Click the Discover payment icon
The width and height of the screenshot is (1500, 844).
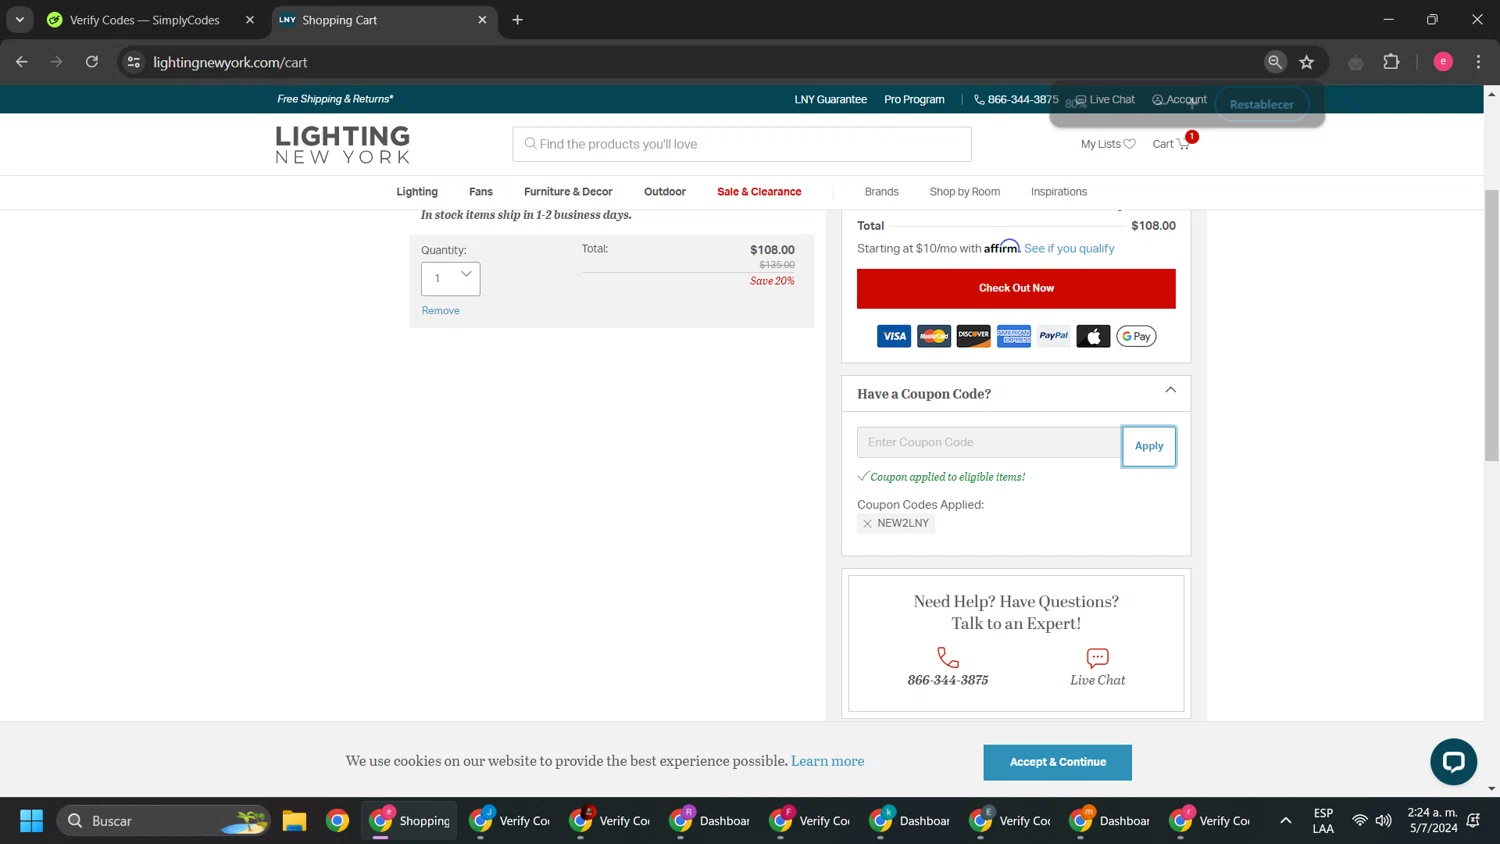click(973, 336)
